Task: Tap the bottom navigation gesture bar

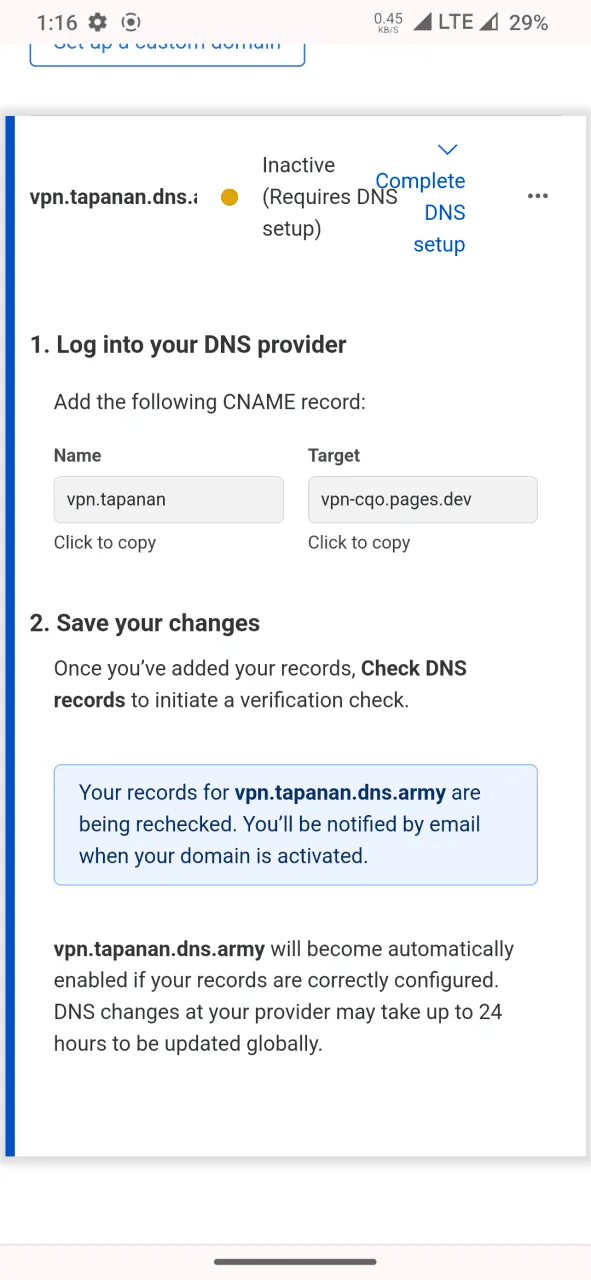Action: (x=295, y=1262)
